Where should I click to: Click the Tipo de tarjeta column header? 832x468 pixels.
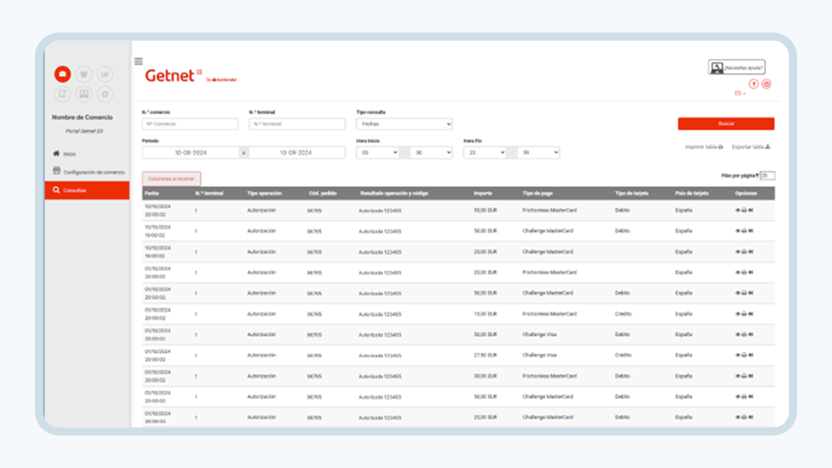pyautogui.click(x=631, y=193)
